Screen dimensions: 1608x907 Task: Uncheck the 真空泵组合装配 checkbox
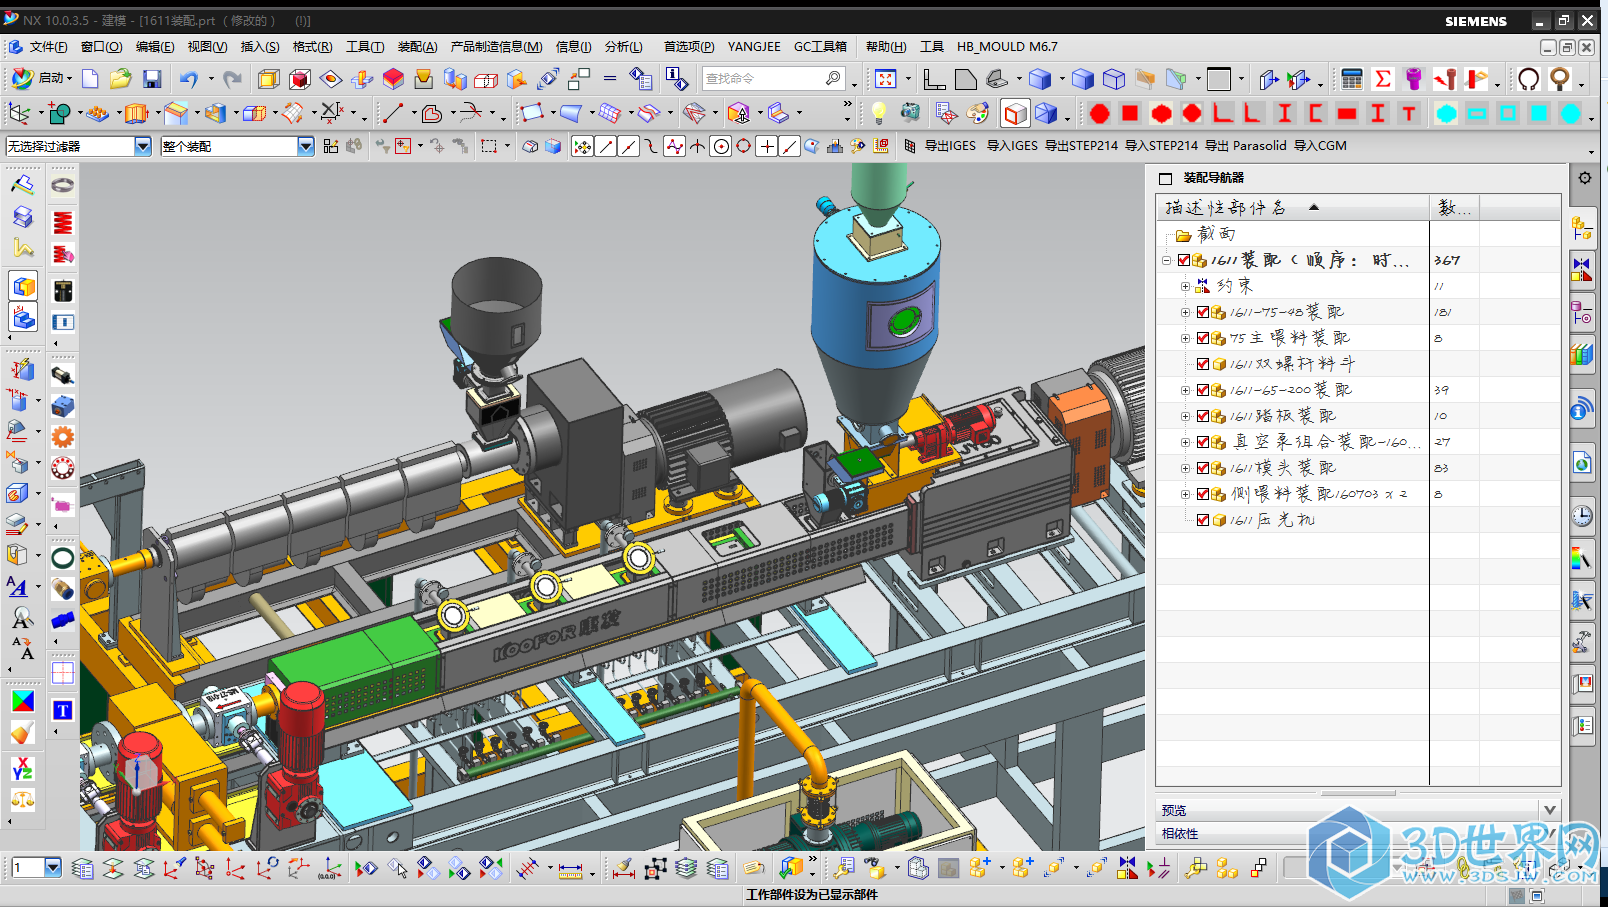[x=1203, y=442]
